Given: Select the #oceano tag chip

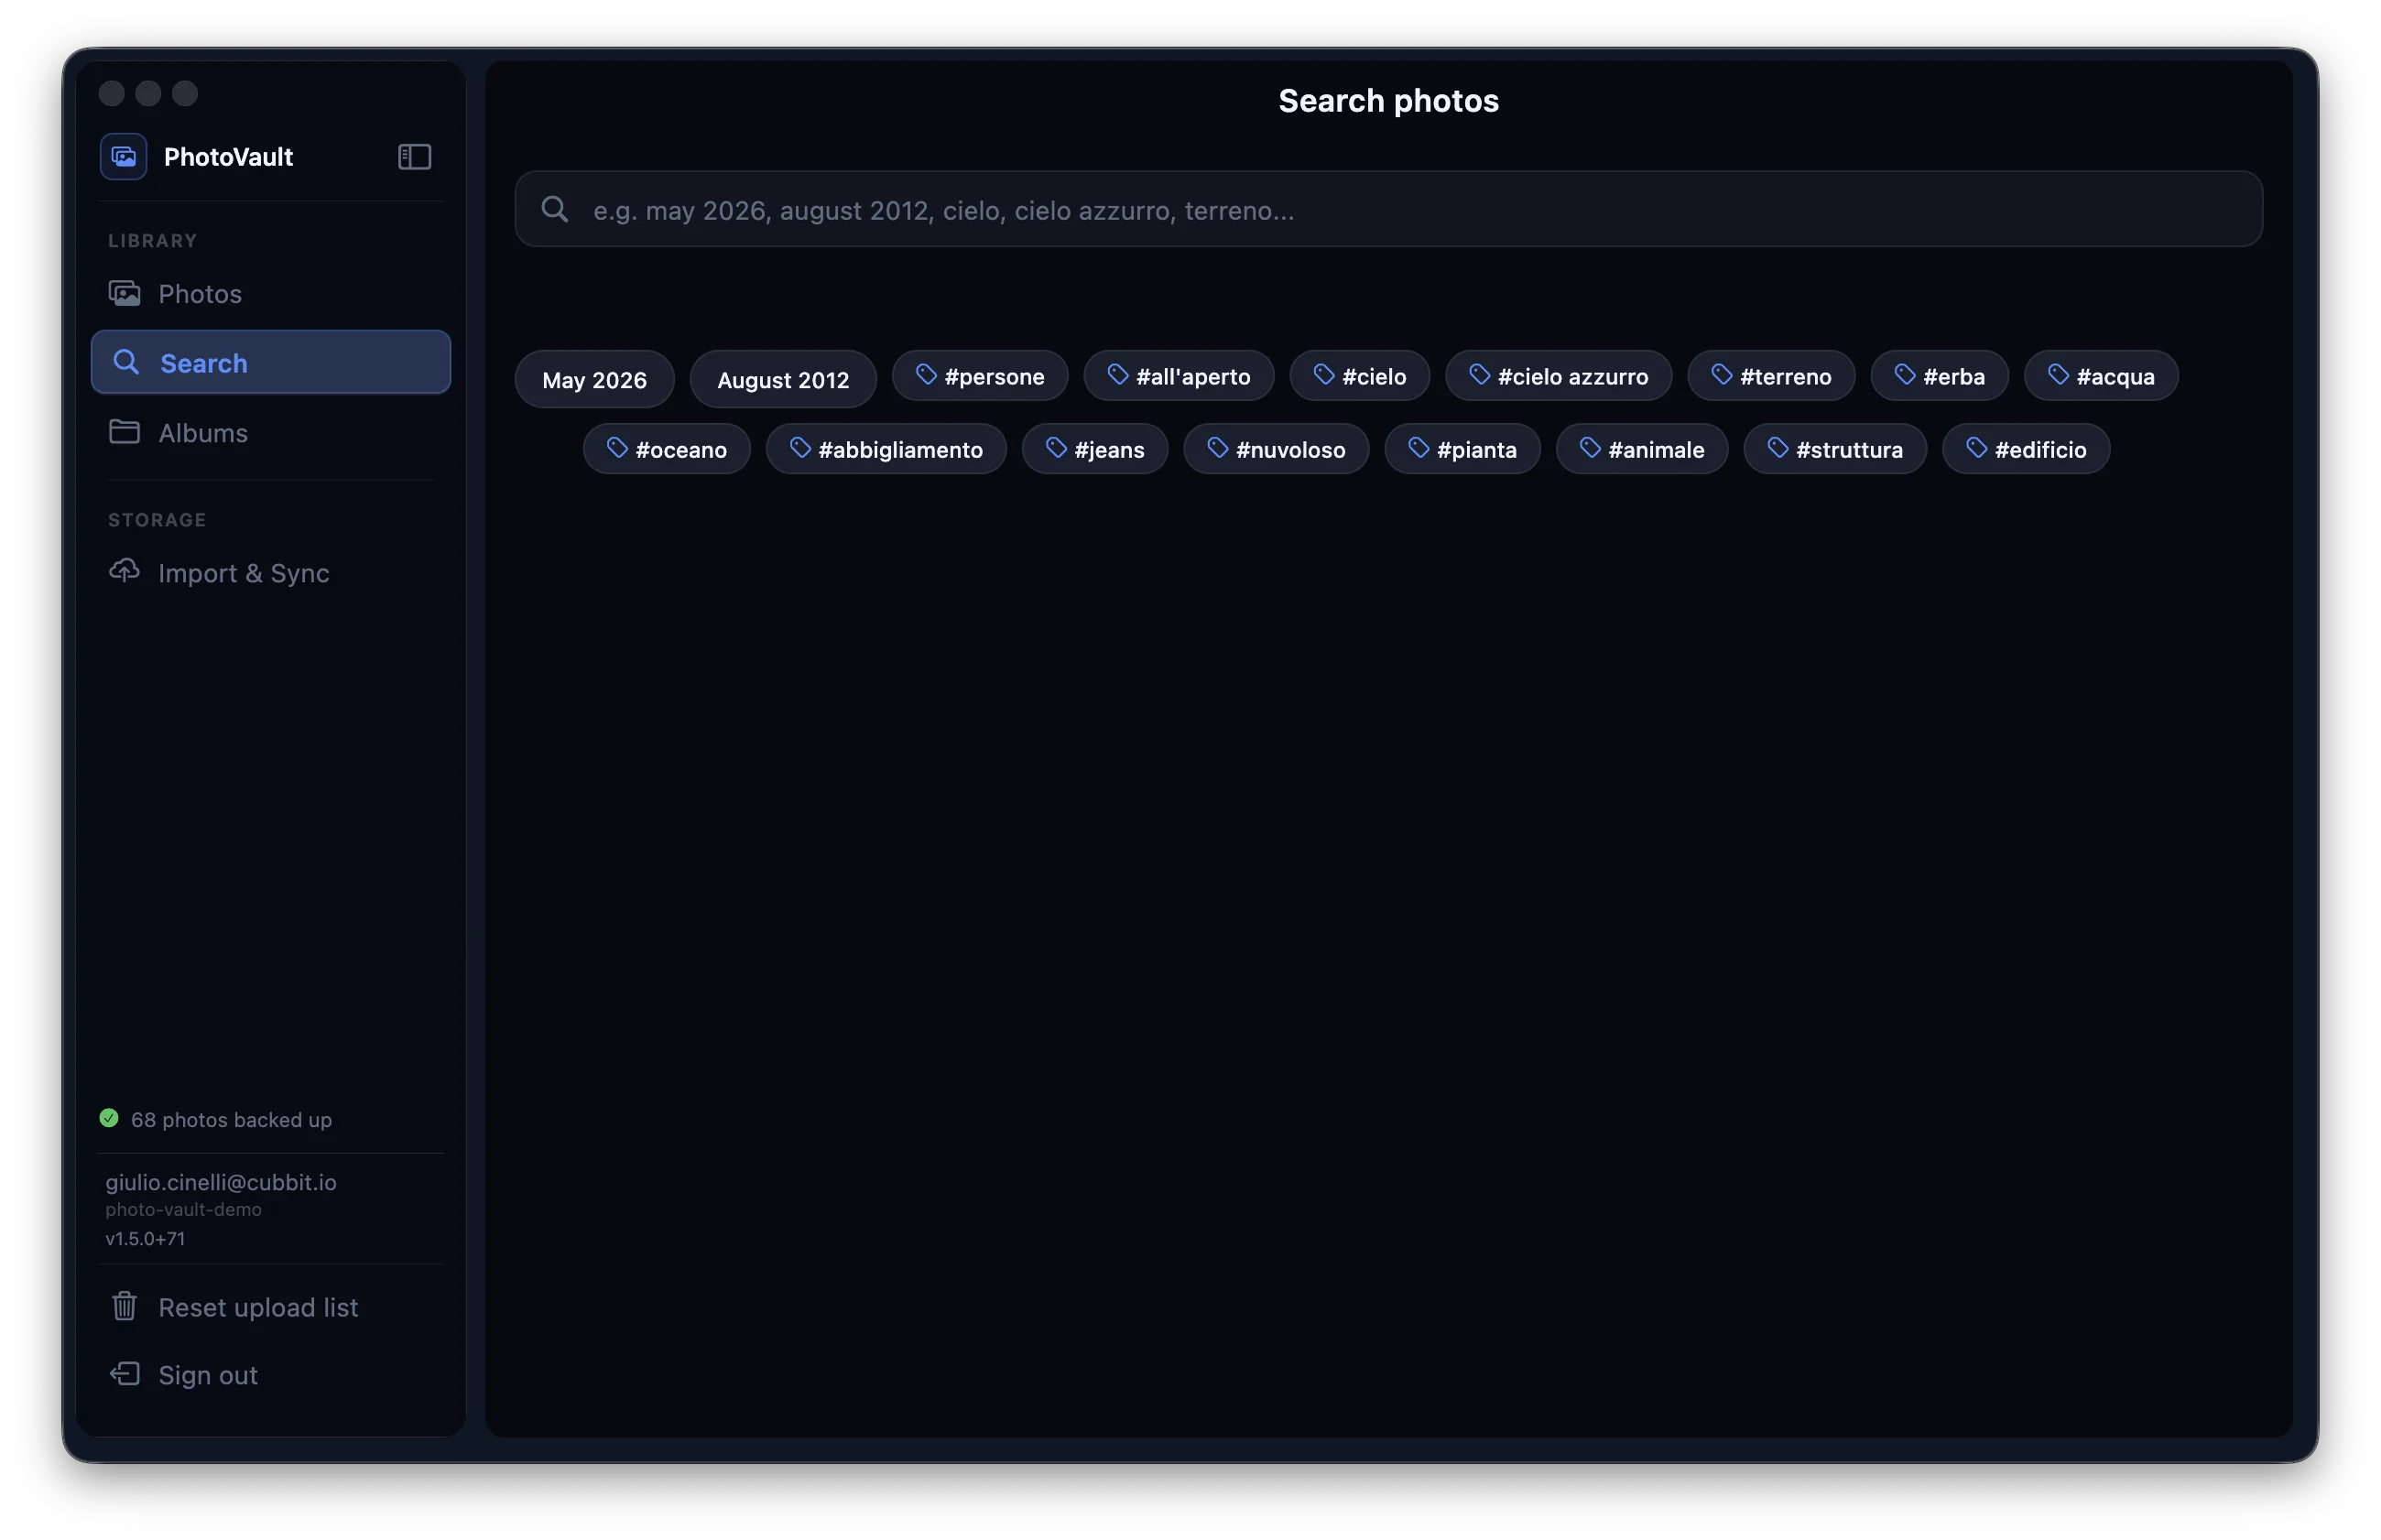Looking at the screenshot, I should (667, 448).
